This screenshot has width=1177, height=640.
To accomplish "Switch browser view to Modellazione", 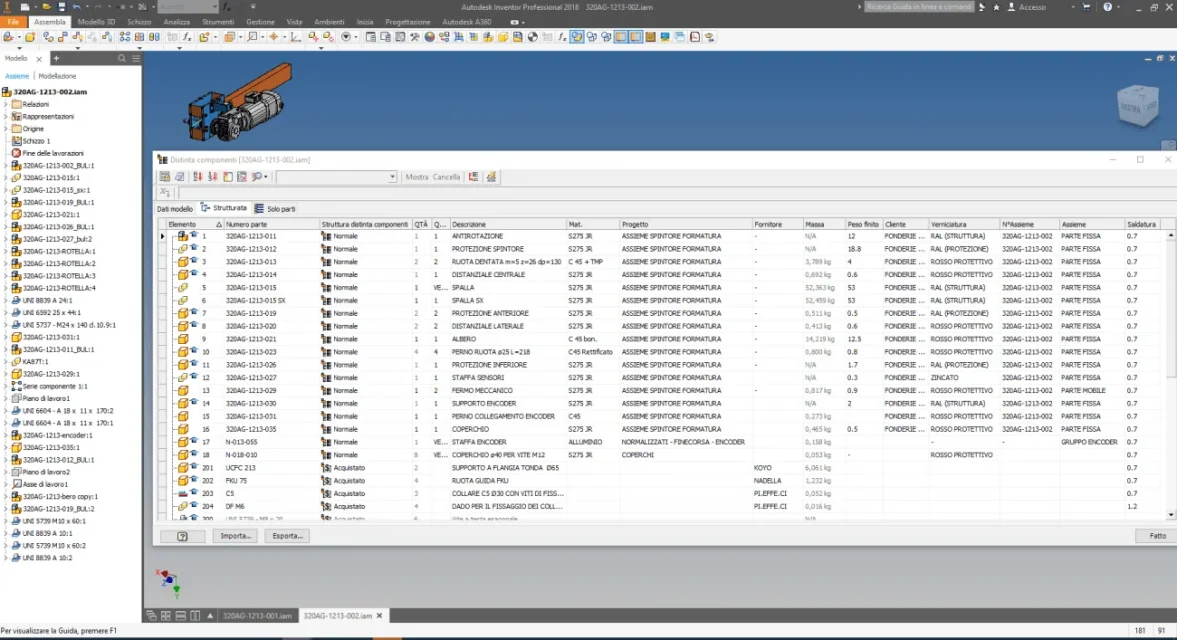I will coord(57,76).
